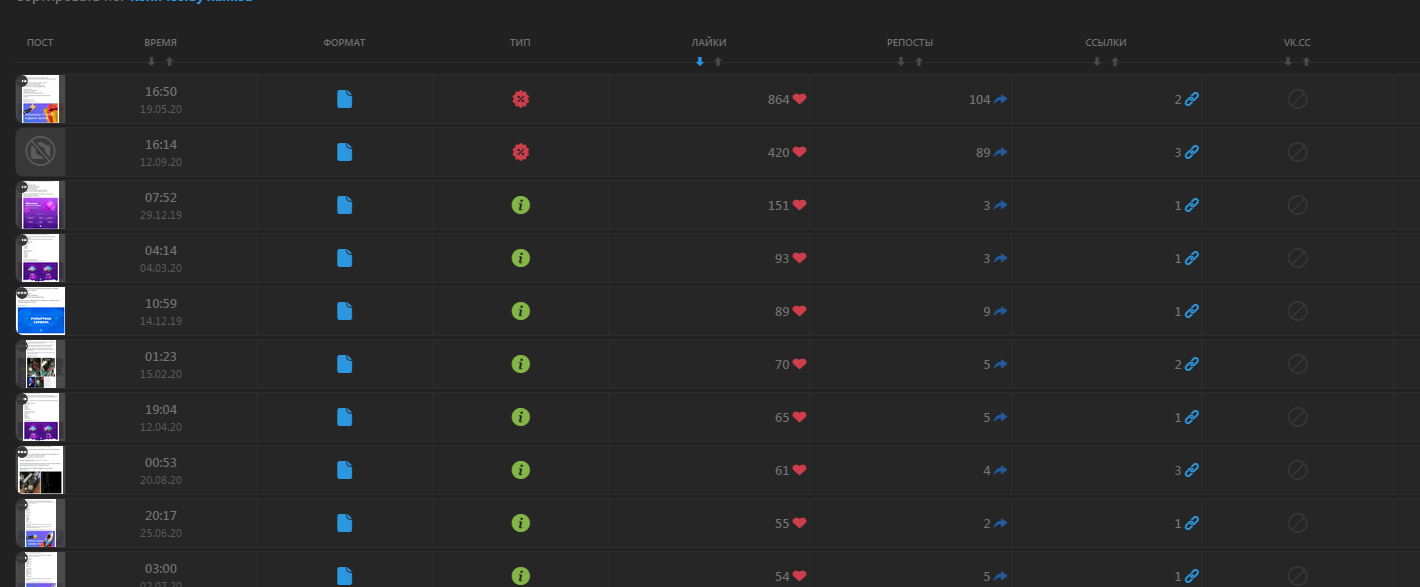
Task: Select time cell 01:23 15.02.20
Action: coord(160,364)
